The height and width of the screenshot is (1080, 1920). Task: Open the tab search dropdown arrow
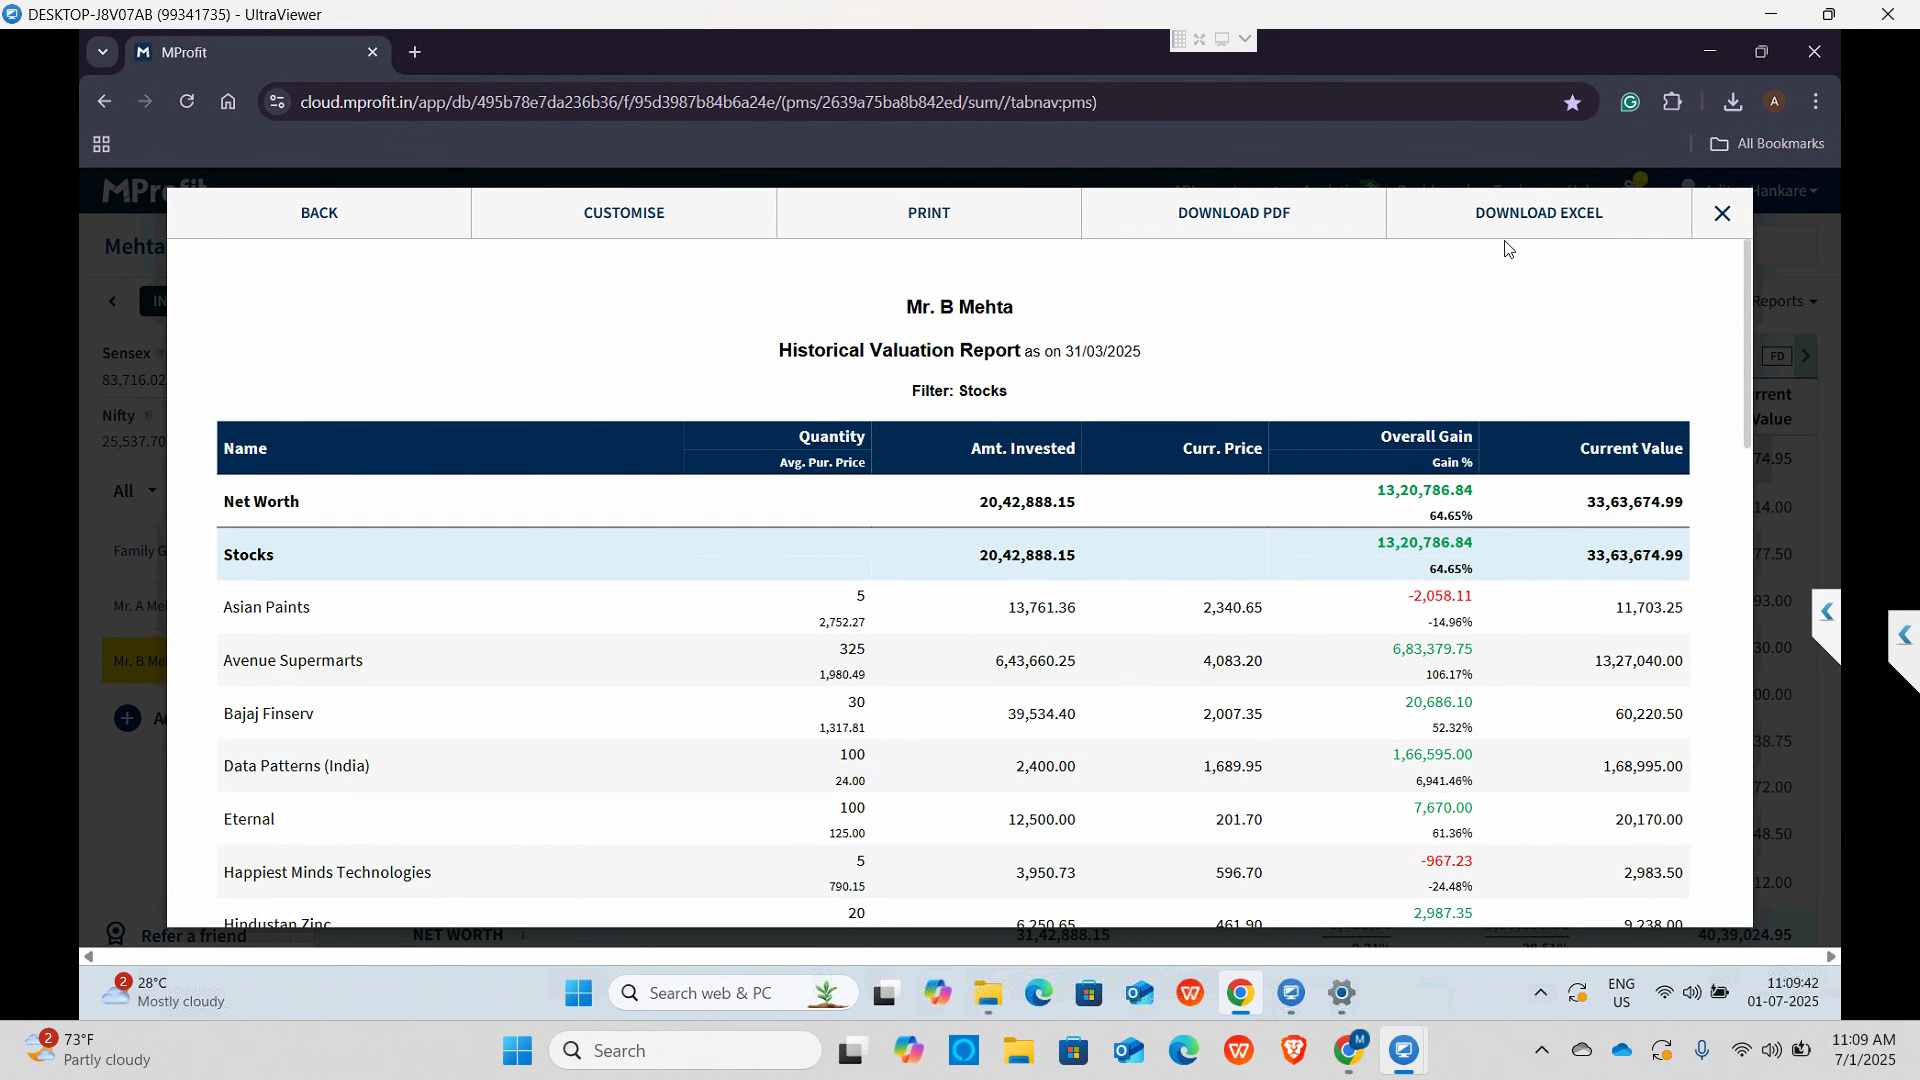coord(102,52)
